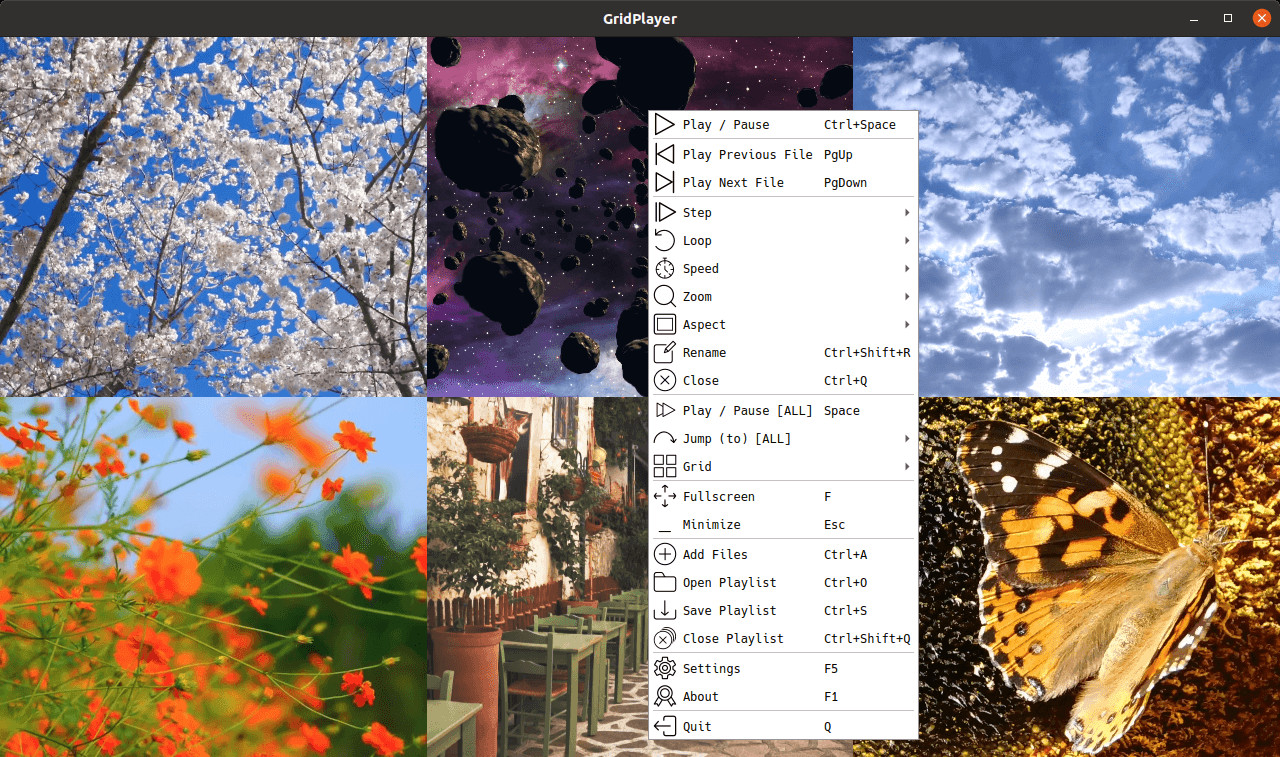Click the Play / Pause [ALL] double-triangle icon
The height and width of the screenshot is (757, 1280).
(665, 410)
